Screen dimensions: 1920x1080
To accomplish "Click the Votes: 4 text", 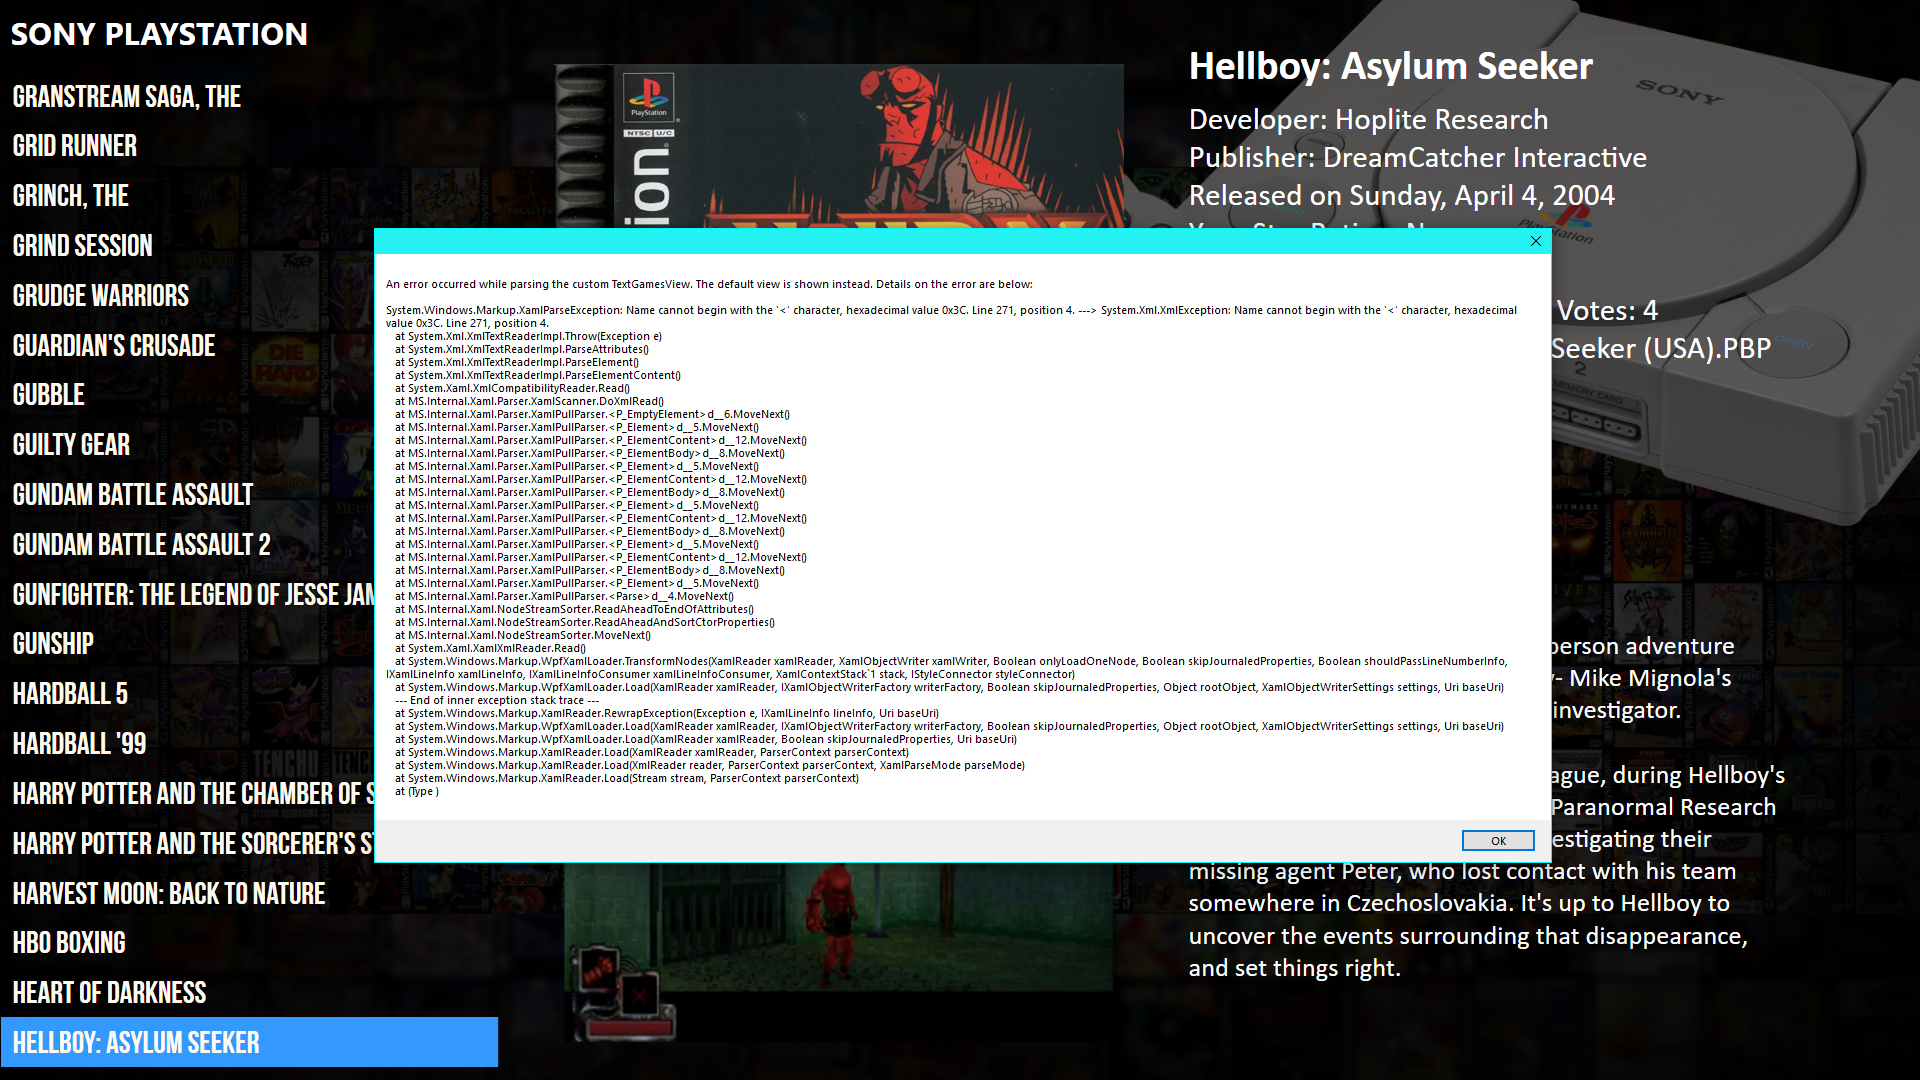I will coord(1607,311).
